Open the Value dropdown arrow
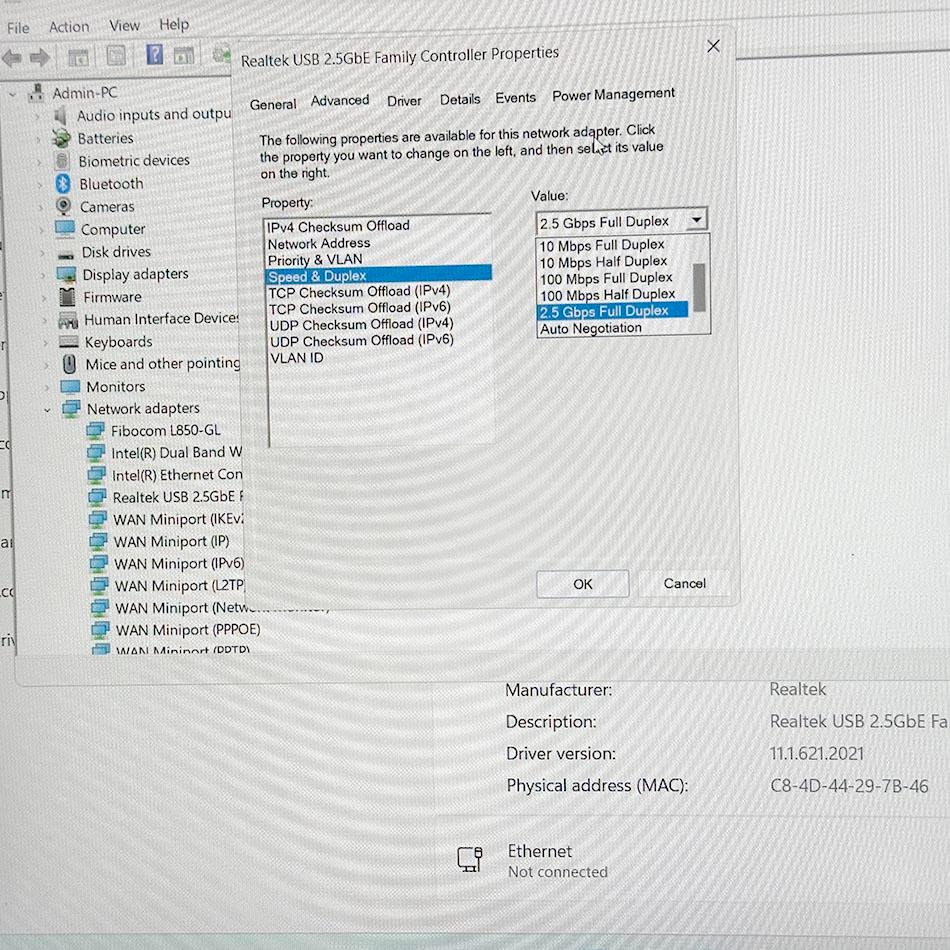Viewport: 950px width, 950px height. (x=697, y=221)
